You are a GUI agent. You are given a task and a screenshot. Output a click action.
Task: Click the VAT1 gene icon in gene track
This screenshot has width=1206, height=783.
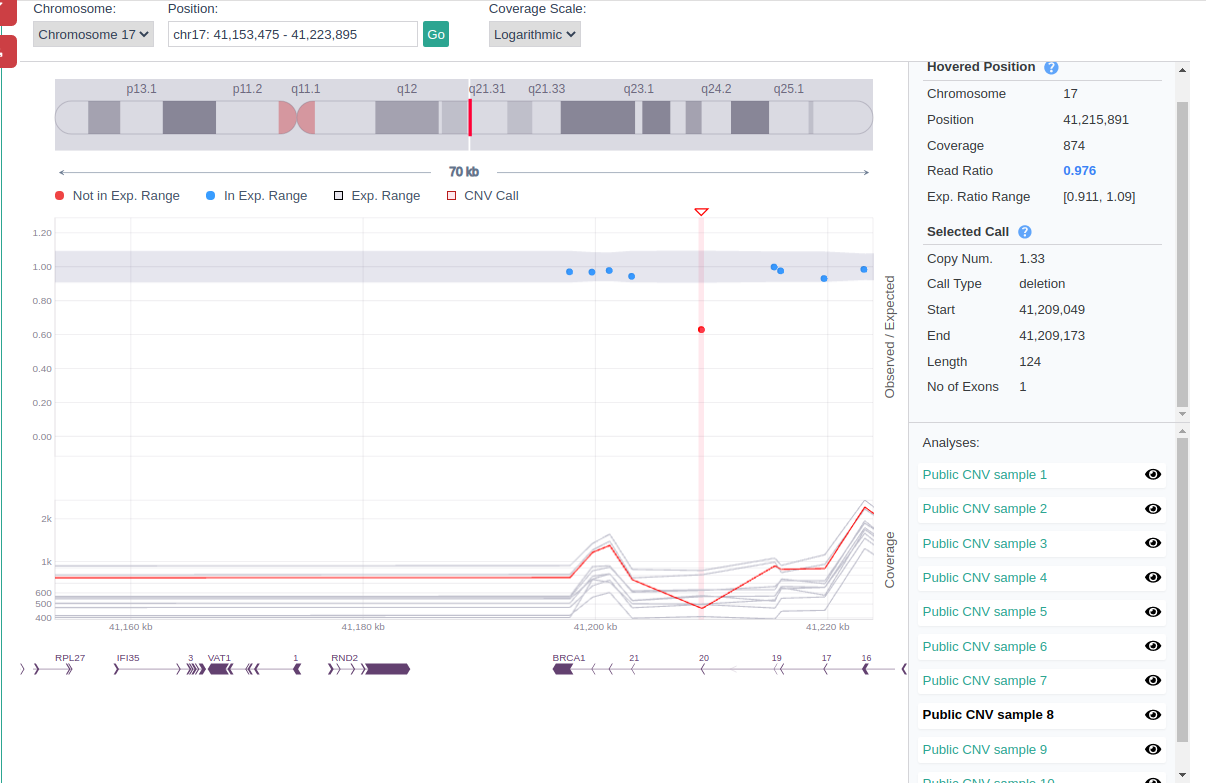click(x=219, y=669)
